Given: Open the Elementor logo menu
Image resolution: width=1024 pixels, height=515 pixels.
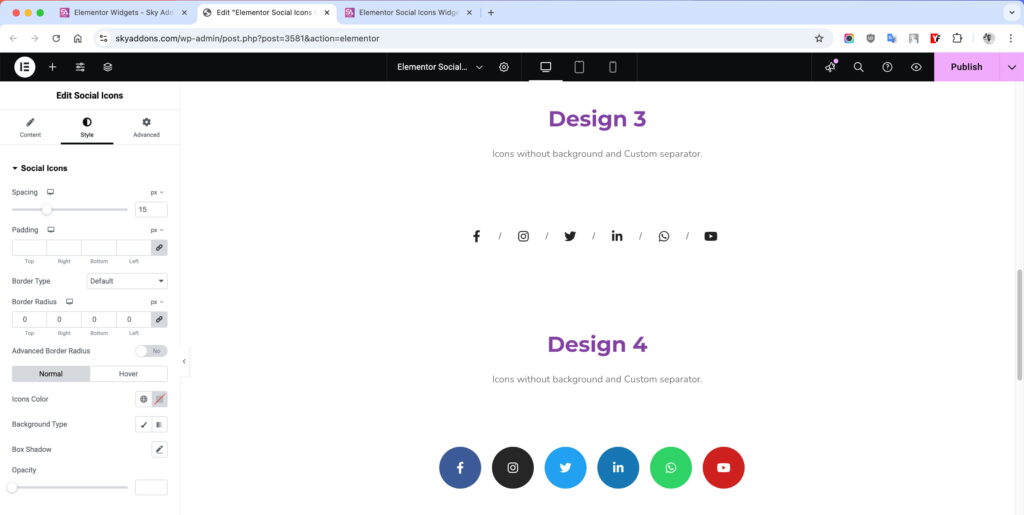Looking at the screenshot, I should click(25, 67).
